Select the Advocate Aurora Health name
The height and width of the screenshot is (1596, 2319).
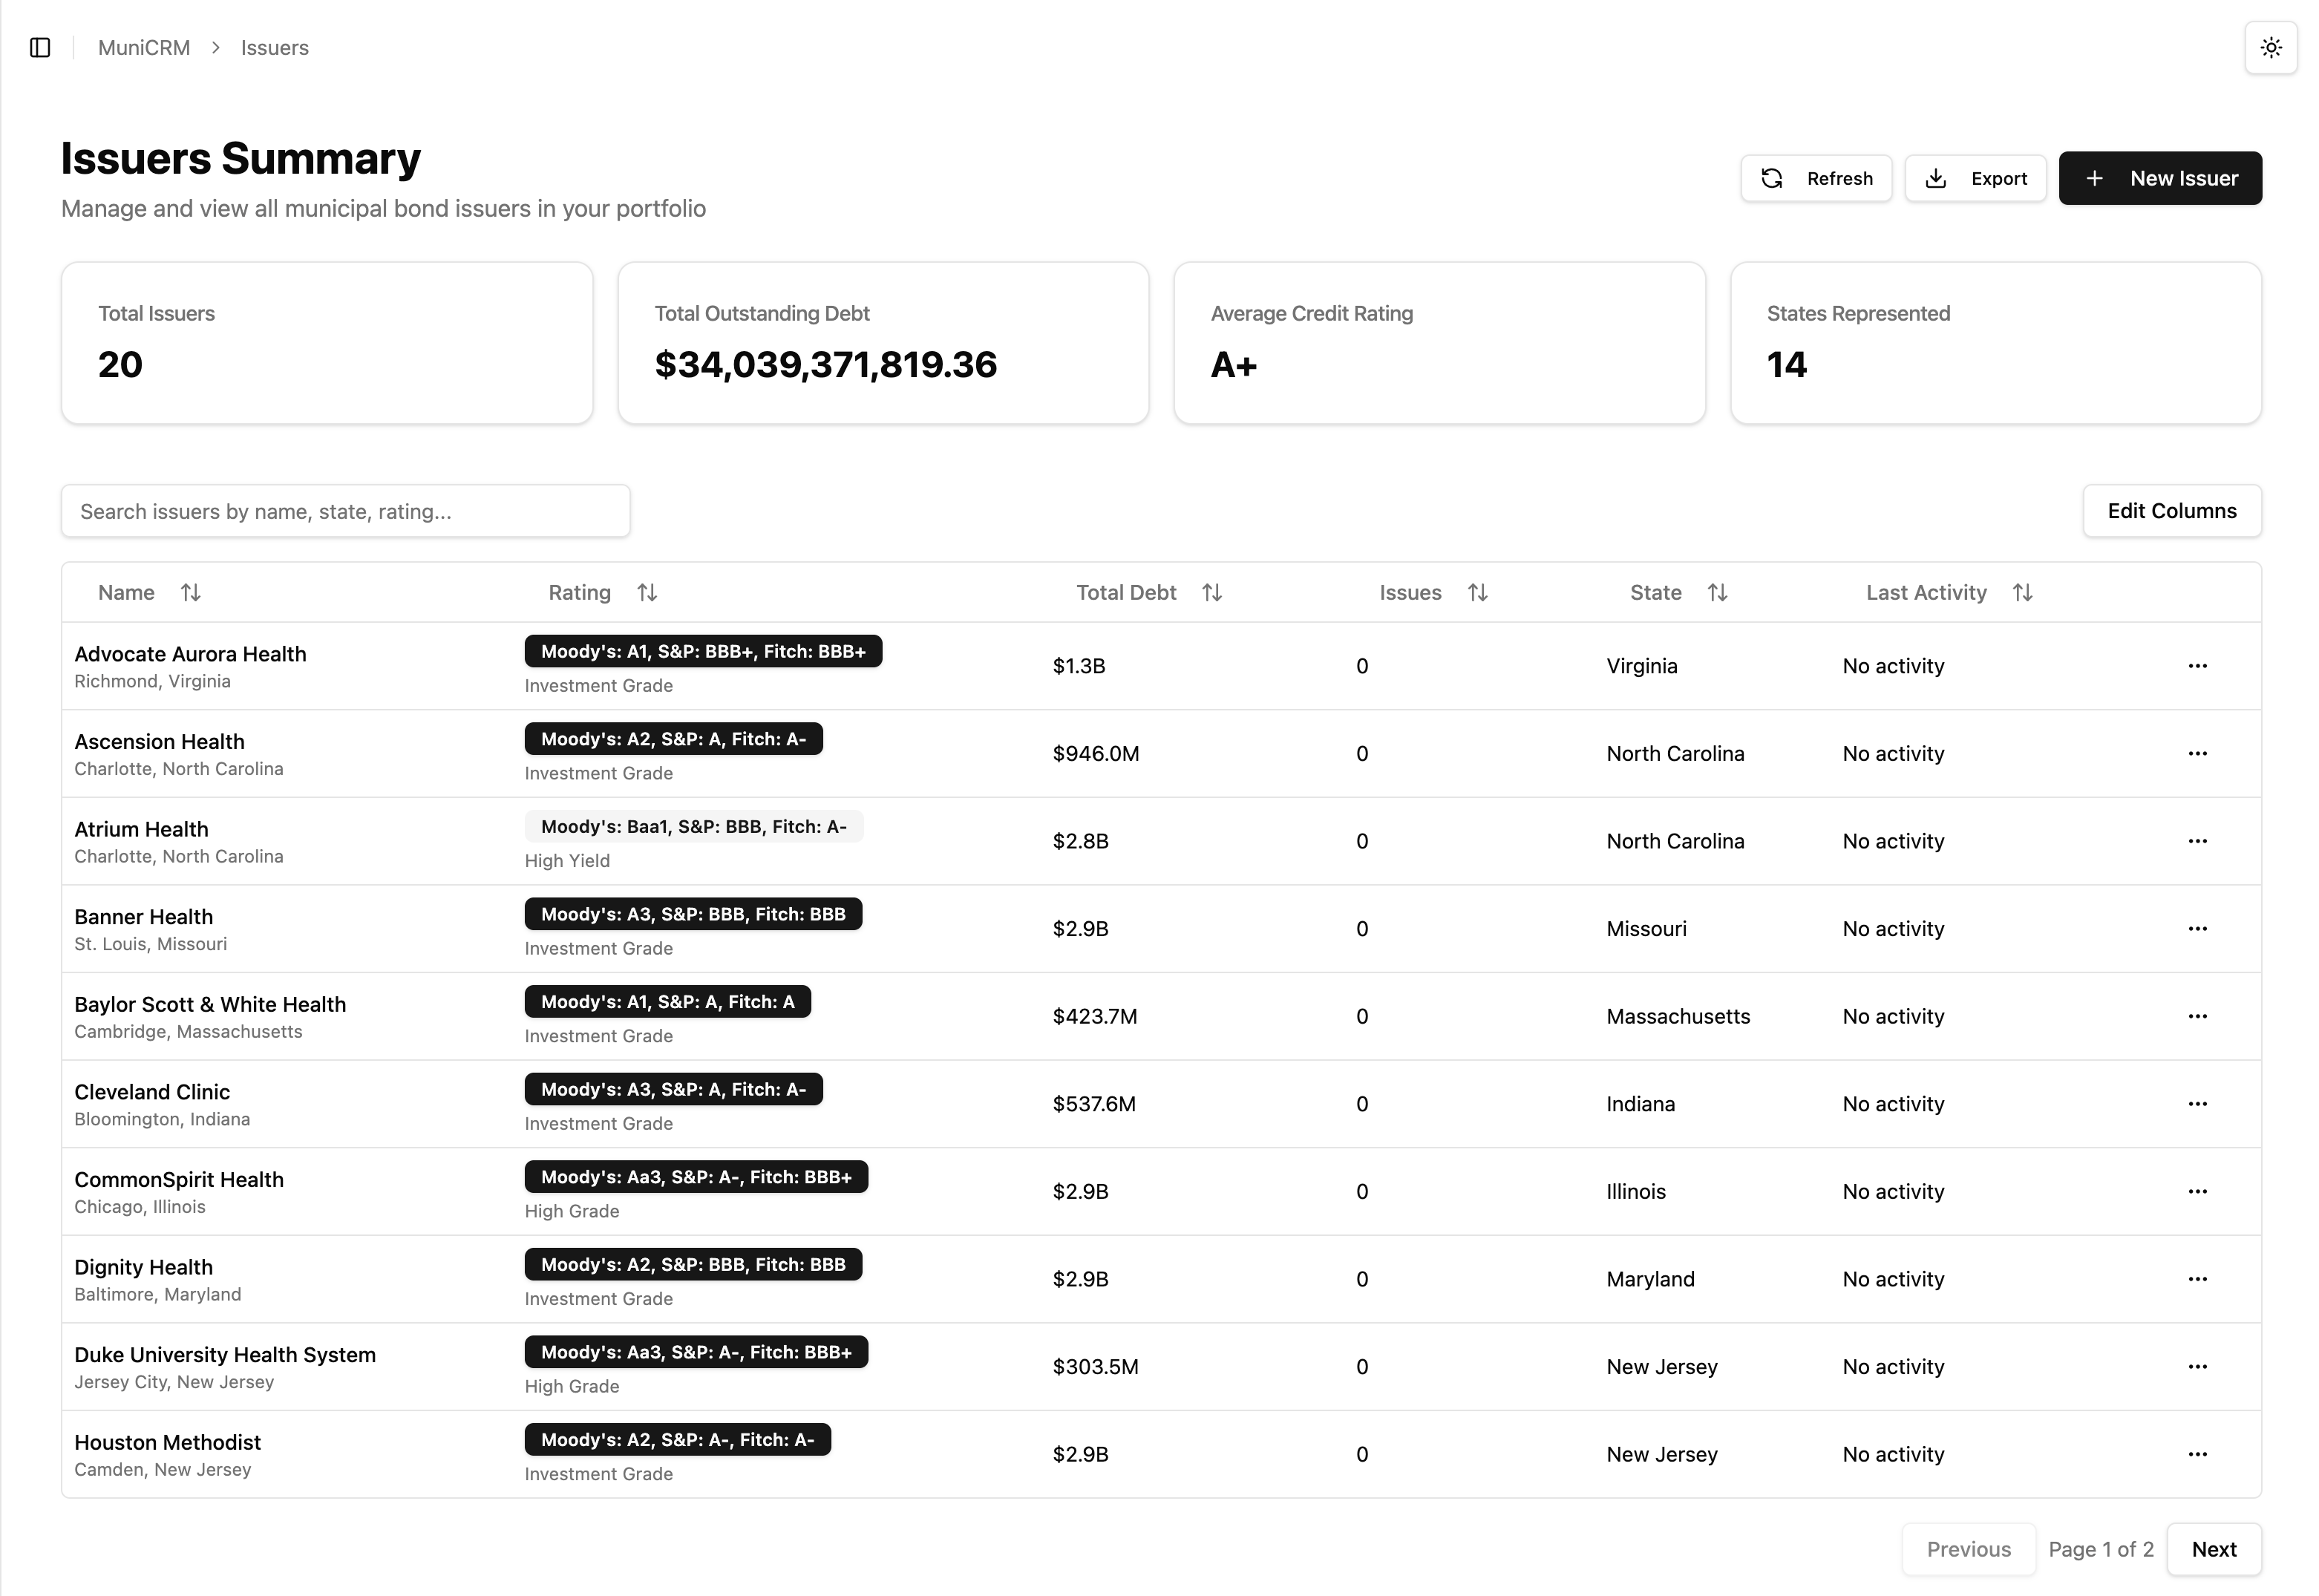pos(190,654)
